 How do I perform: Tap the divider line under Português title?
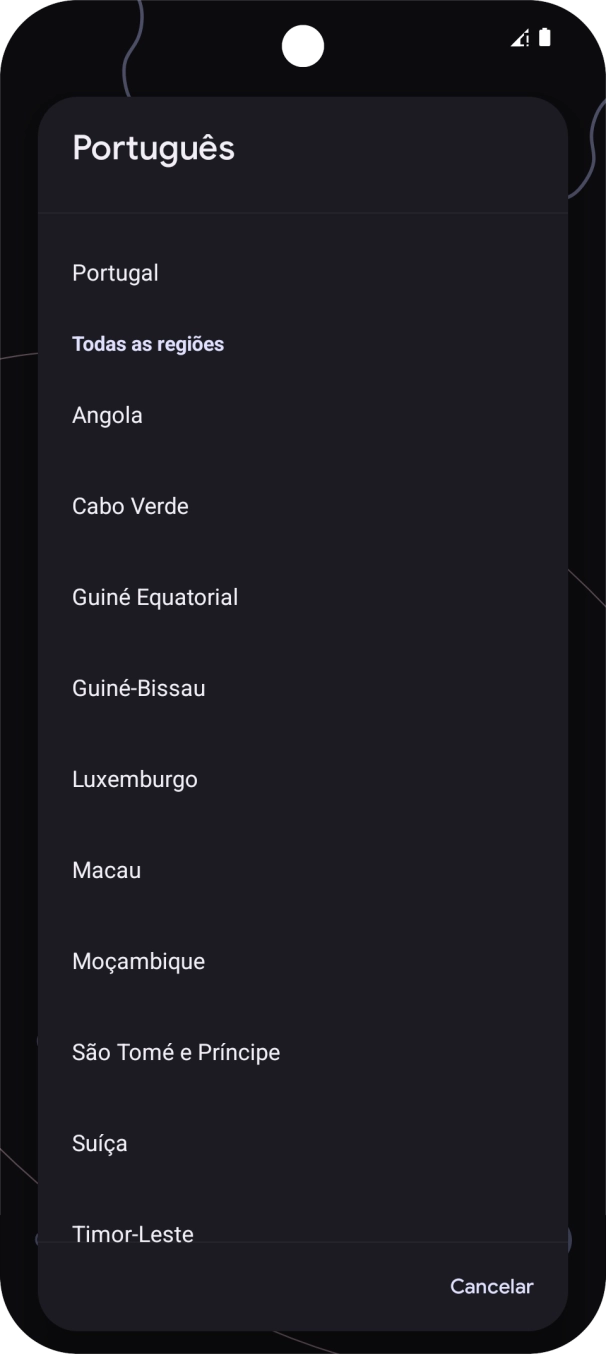click(x=303, y=213)
